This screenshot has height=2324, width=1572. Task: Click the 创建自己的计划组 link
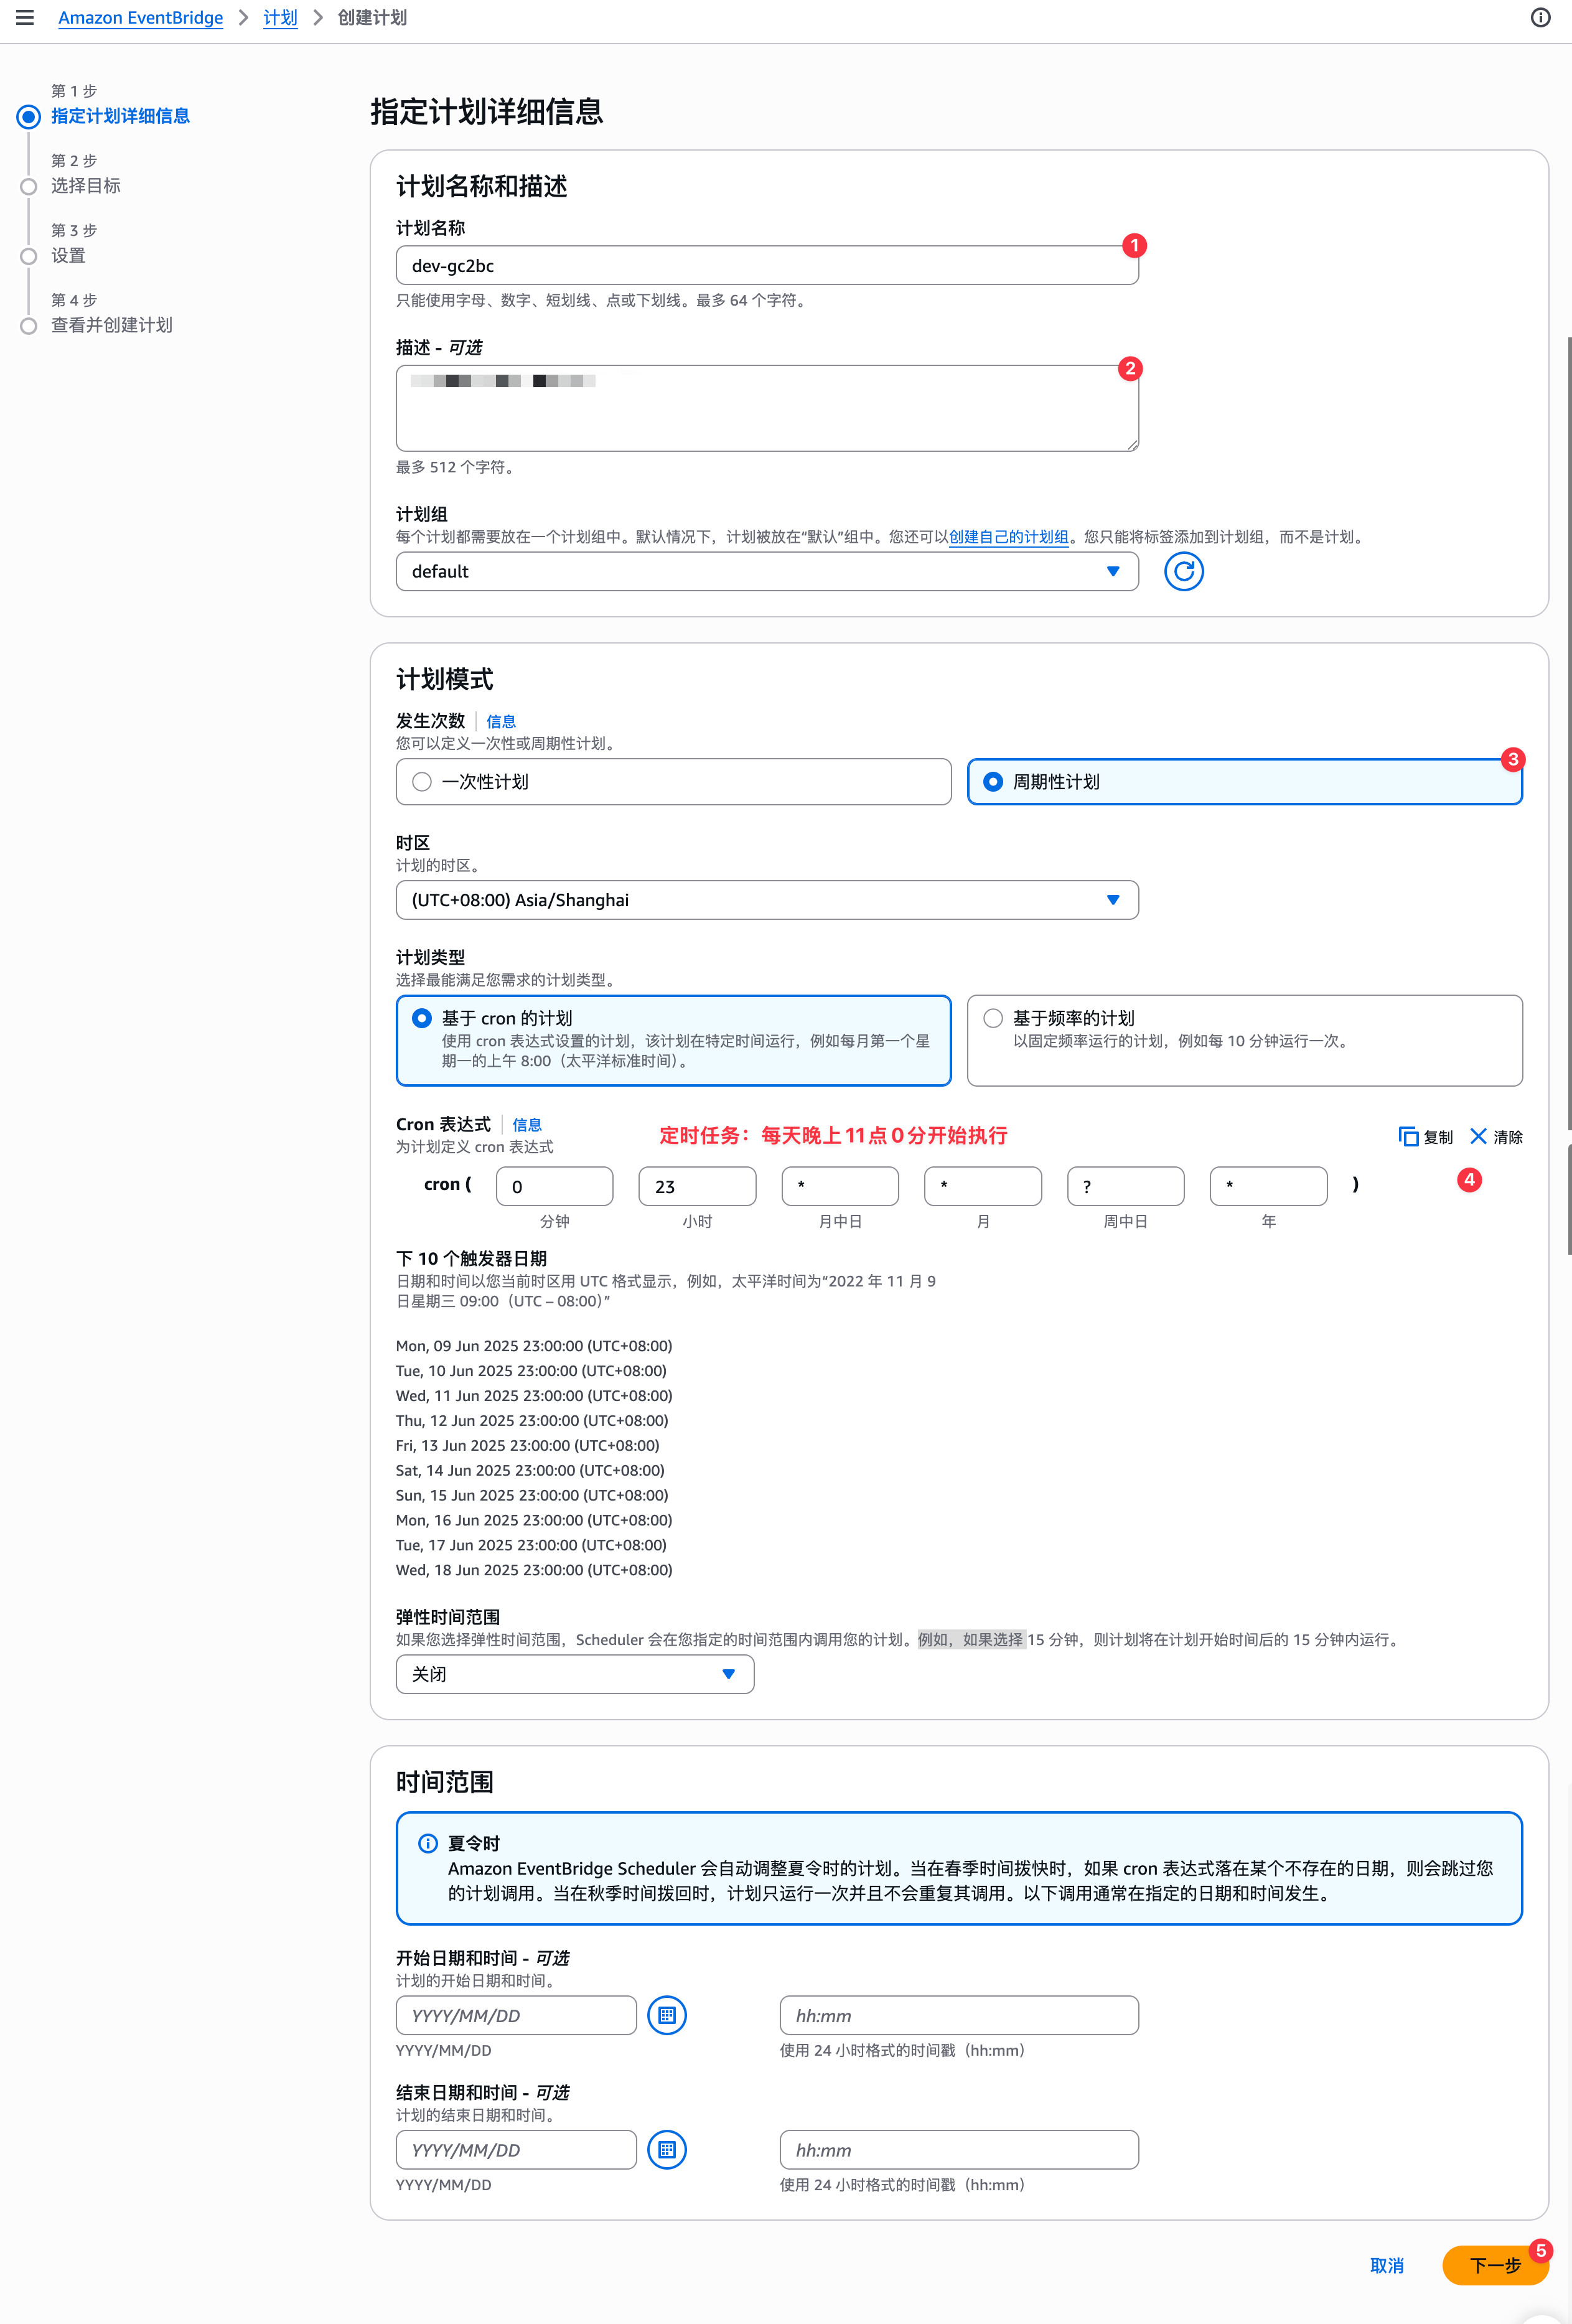click(1008, 537)
